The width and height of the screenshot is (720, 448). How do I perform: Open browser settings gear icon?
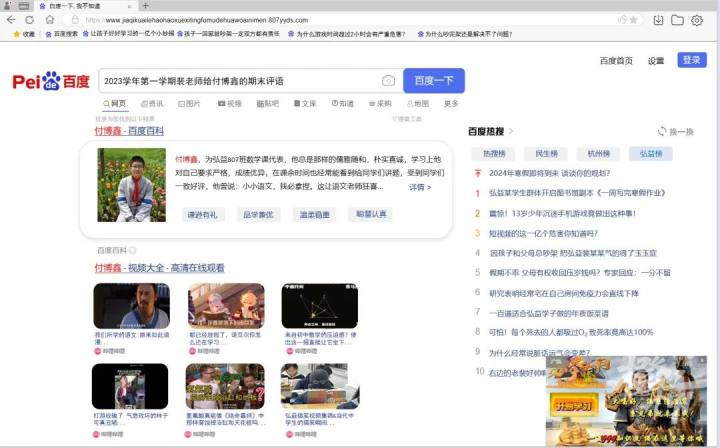pos(697,20)
